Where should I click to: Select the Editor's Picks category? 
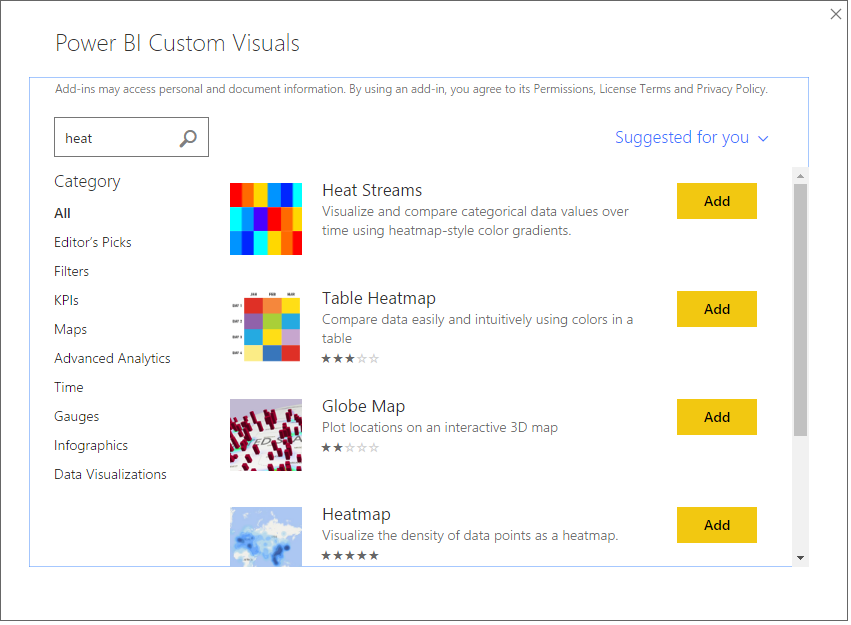coord(93,243)
